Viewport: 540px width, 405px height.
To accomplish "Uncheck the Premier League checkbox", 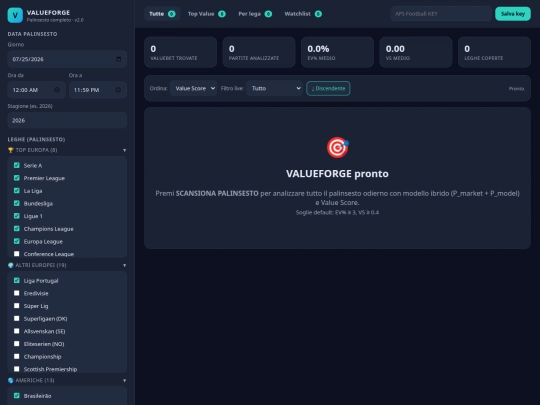I will click(17, 178).
